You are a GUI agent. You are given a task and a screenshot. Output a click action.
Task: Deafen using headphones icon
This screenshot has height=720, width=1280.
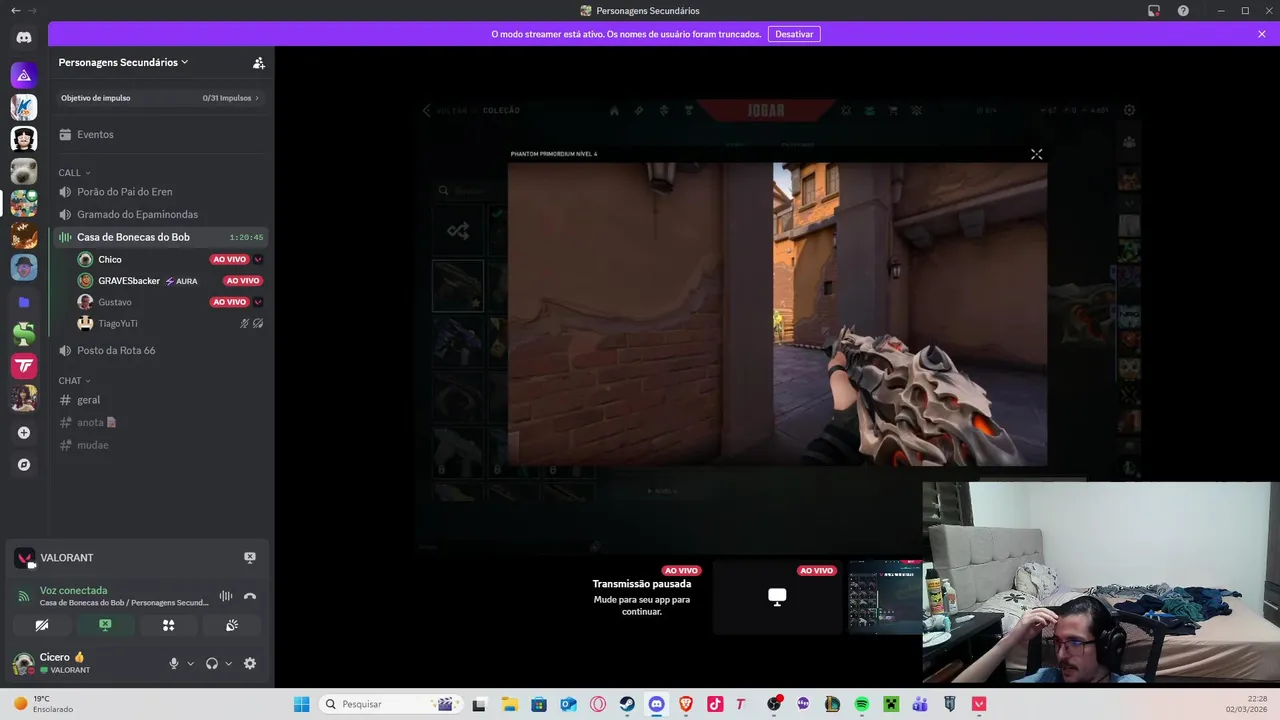tap(212, 663)
